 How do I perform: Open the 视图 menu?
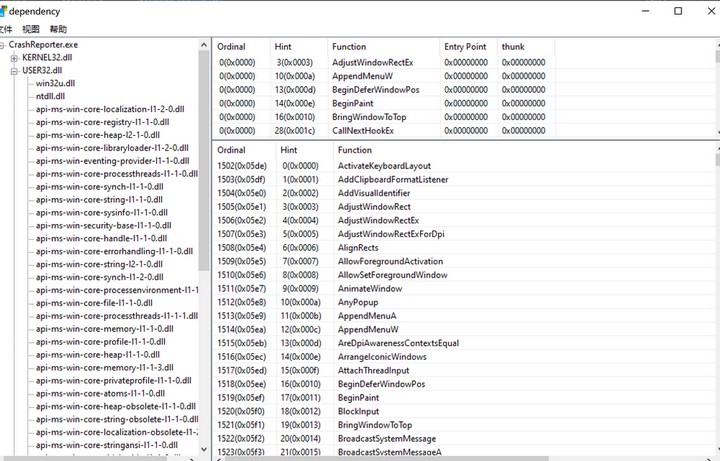31,30
